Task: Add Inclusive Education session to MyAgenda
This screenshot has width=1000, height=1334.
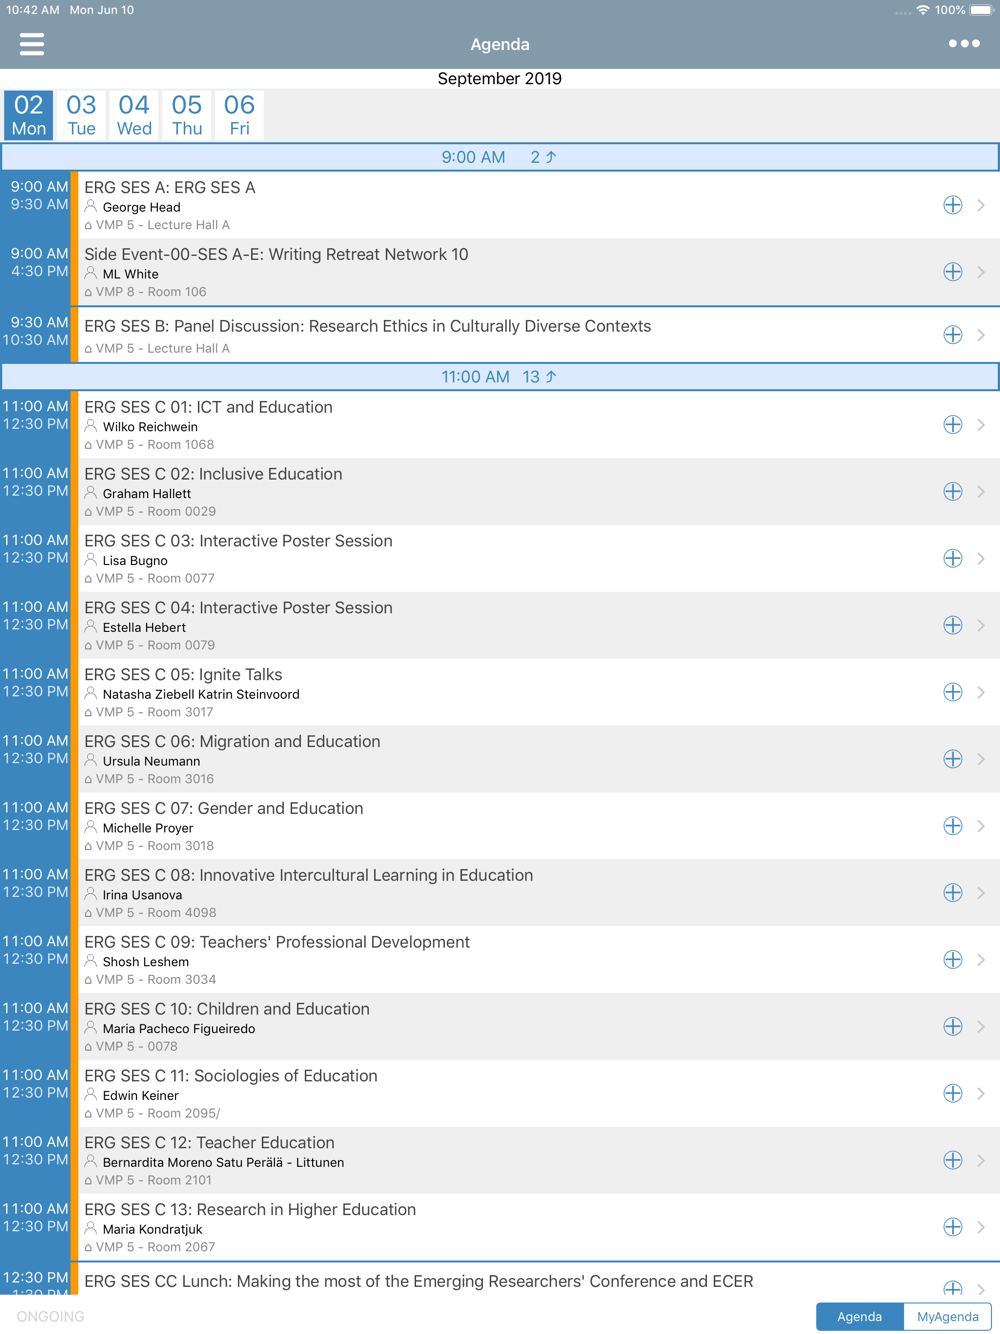Action: pyautogui.click(x=953, y=492)
